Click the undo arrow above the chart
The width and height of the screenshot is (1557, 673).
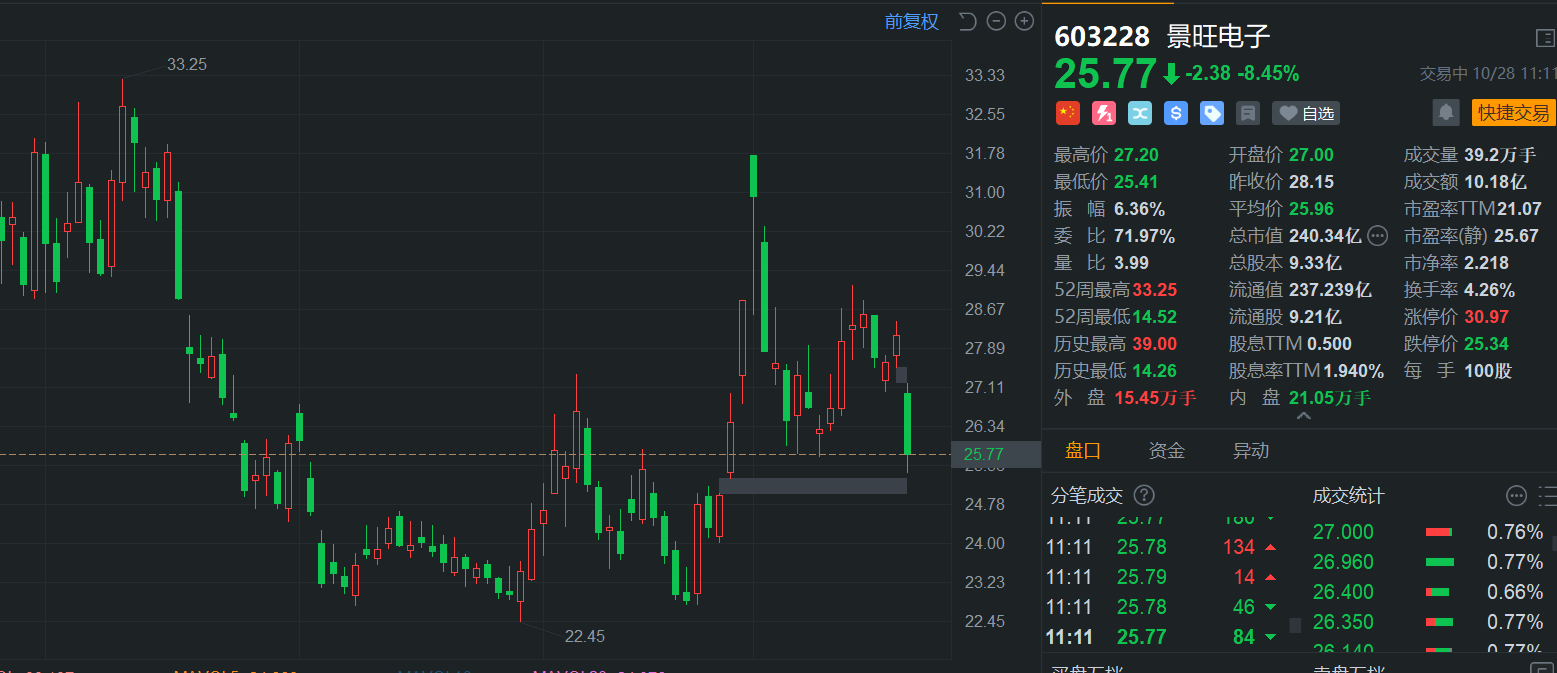(967, 21)
